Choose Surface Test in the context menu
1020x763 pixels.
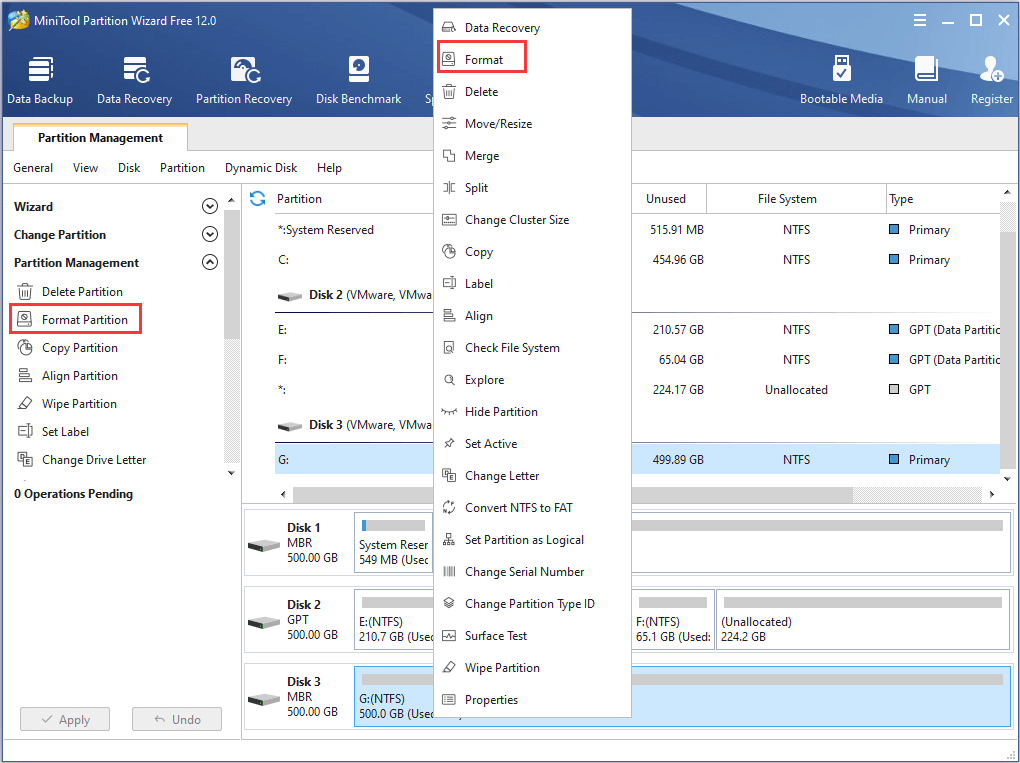click(532, 636)
